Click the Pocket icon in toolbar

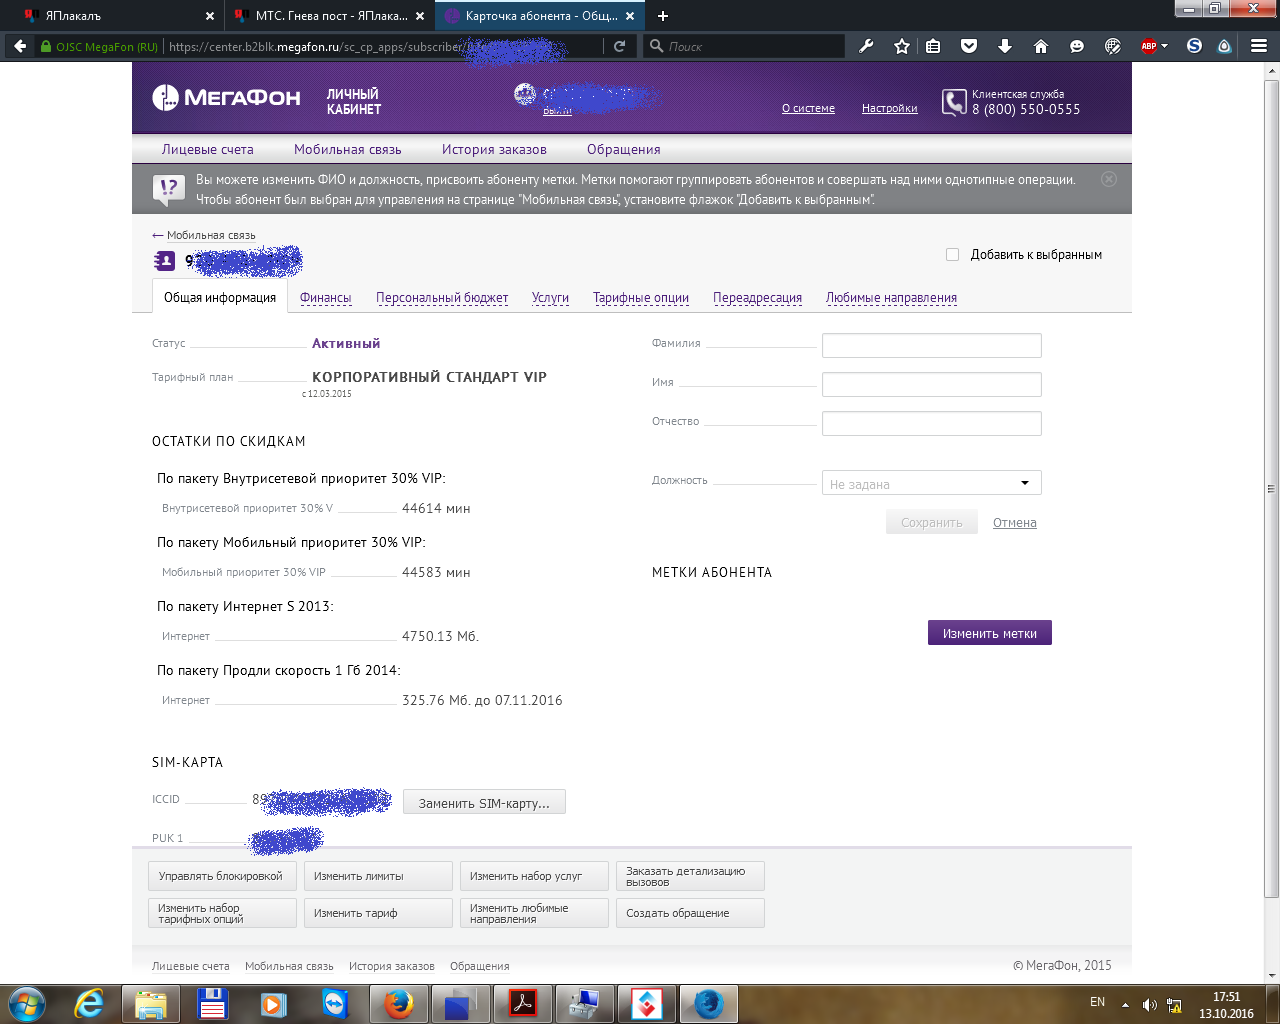tap(968, 46)
